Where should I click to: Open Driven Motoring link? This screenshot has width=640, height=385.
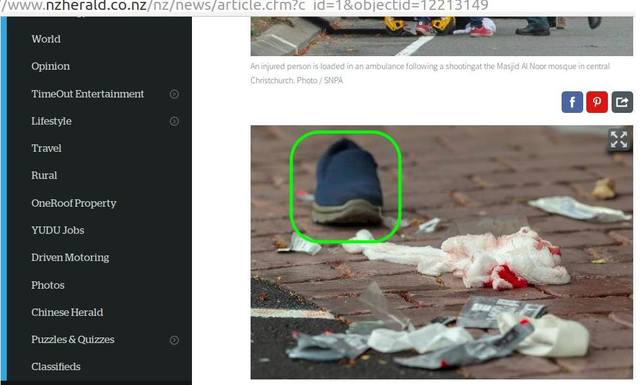[70, 258]
